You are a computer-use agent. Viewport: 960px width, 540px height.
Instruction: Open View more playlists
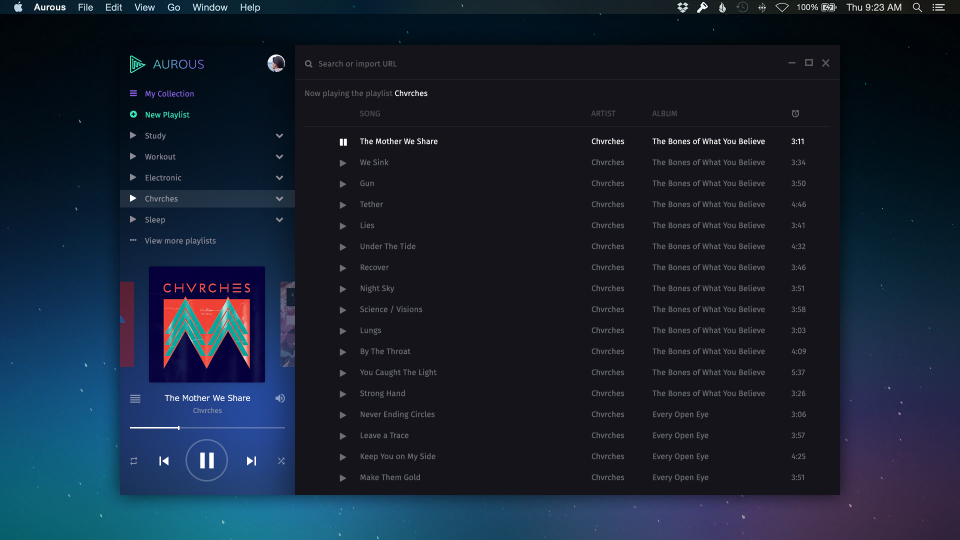pyautogui.click(x=180, y=241)
